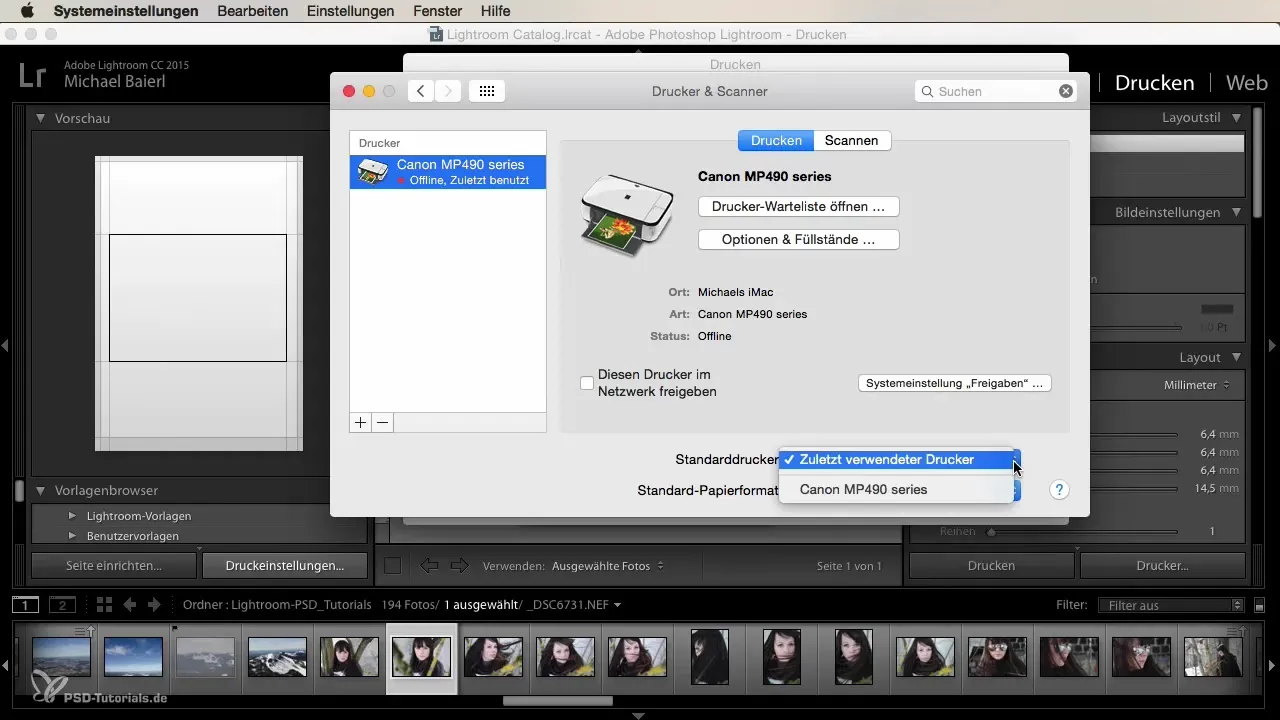Select Canon MP490 series in printer list
The width and height of the screenshot is (1280, 720).
(448, 172)
